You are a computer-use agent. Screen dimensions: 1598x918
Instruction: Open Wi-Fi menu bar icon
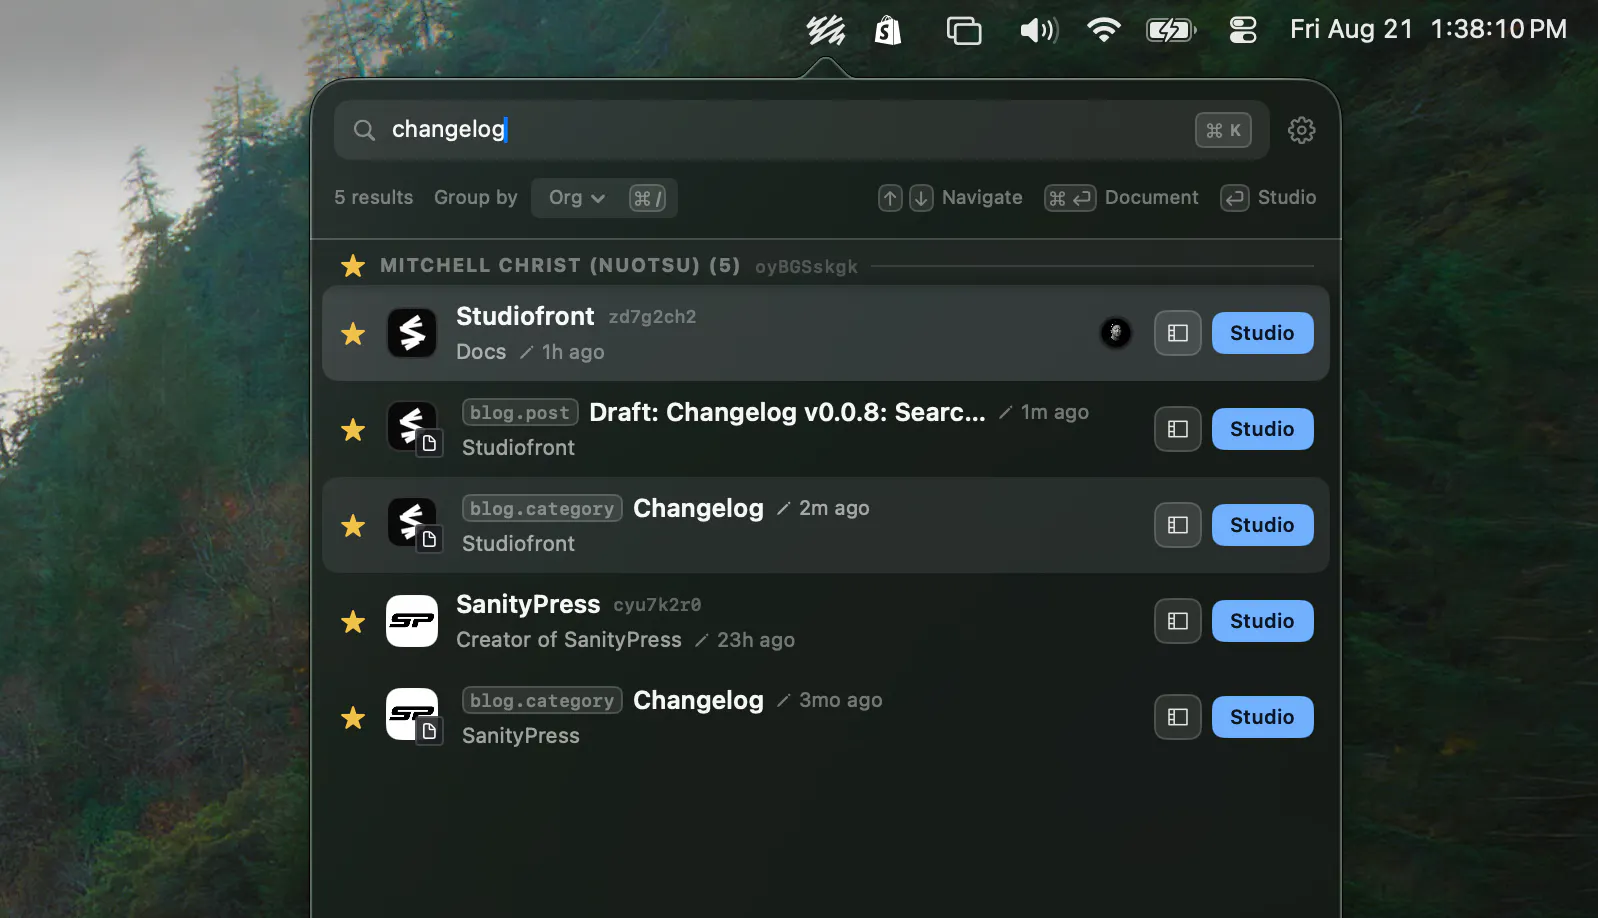[x=1103, y=30]
